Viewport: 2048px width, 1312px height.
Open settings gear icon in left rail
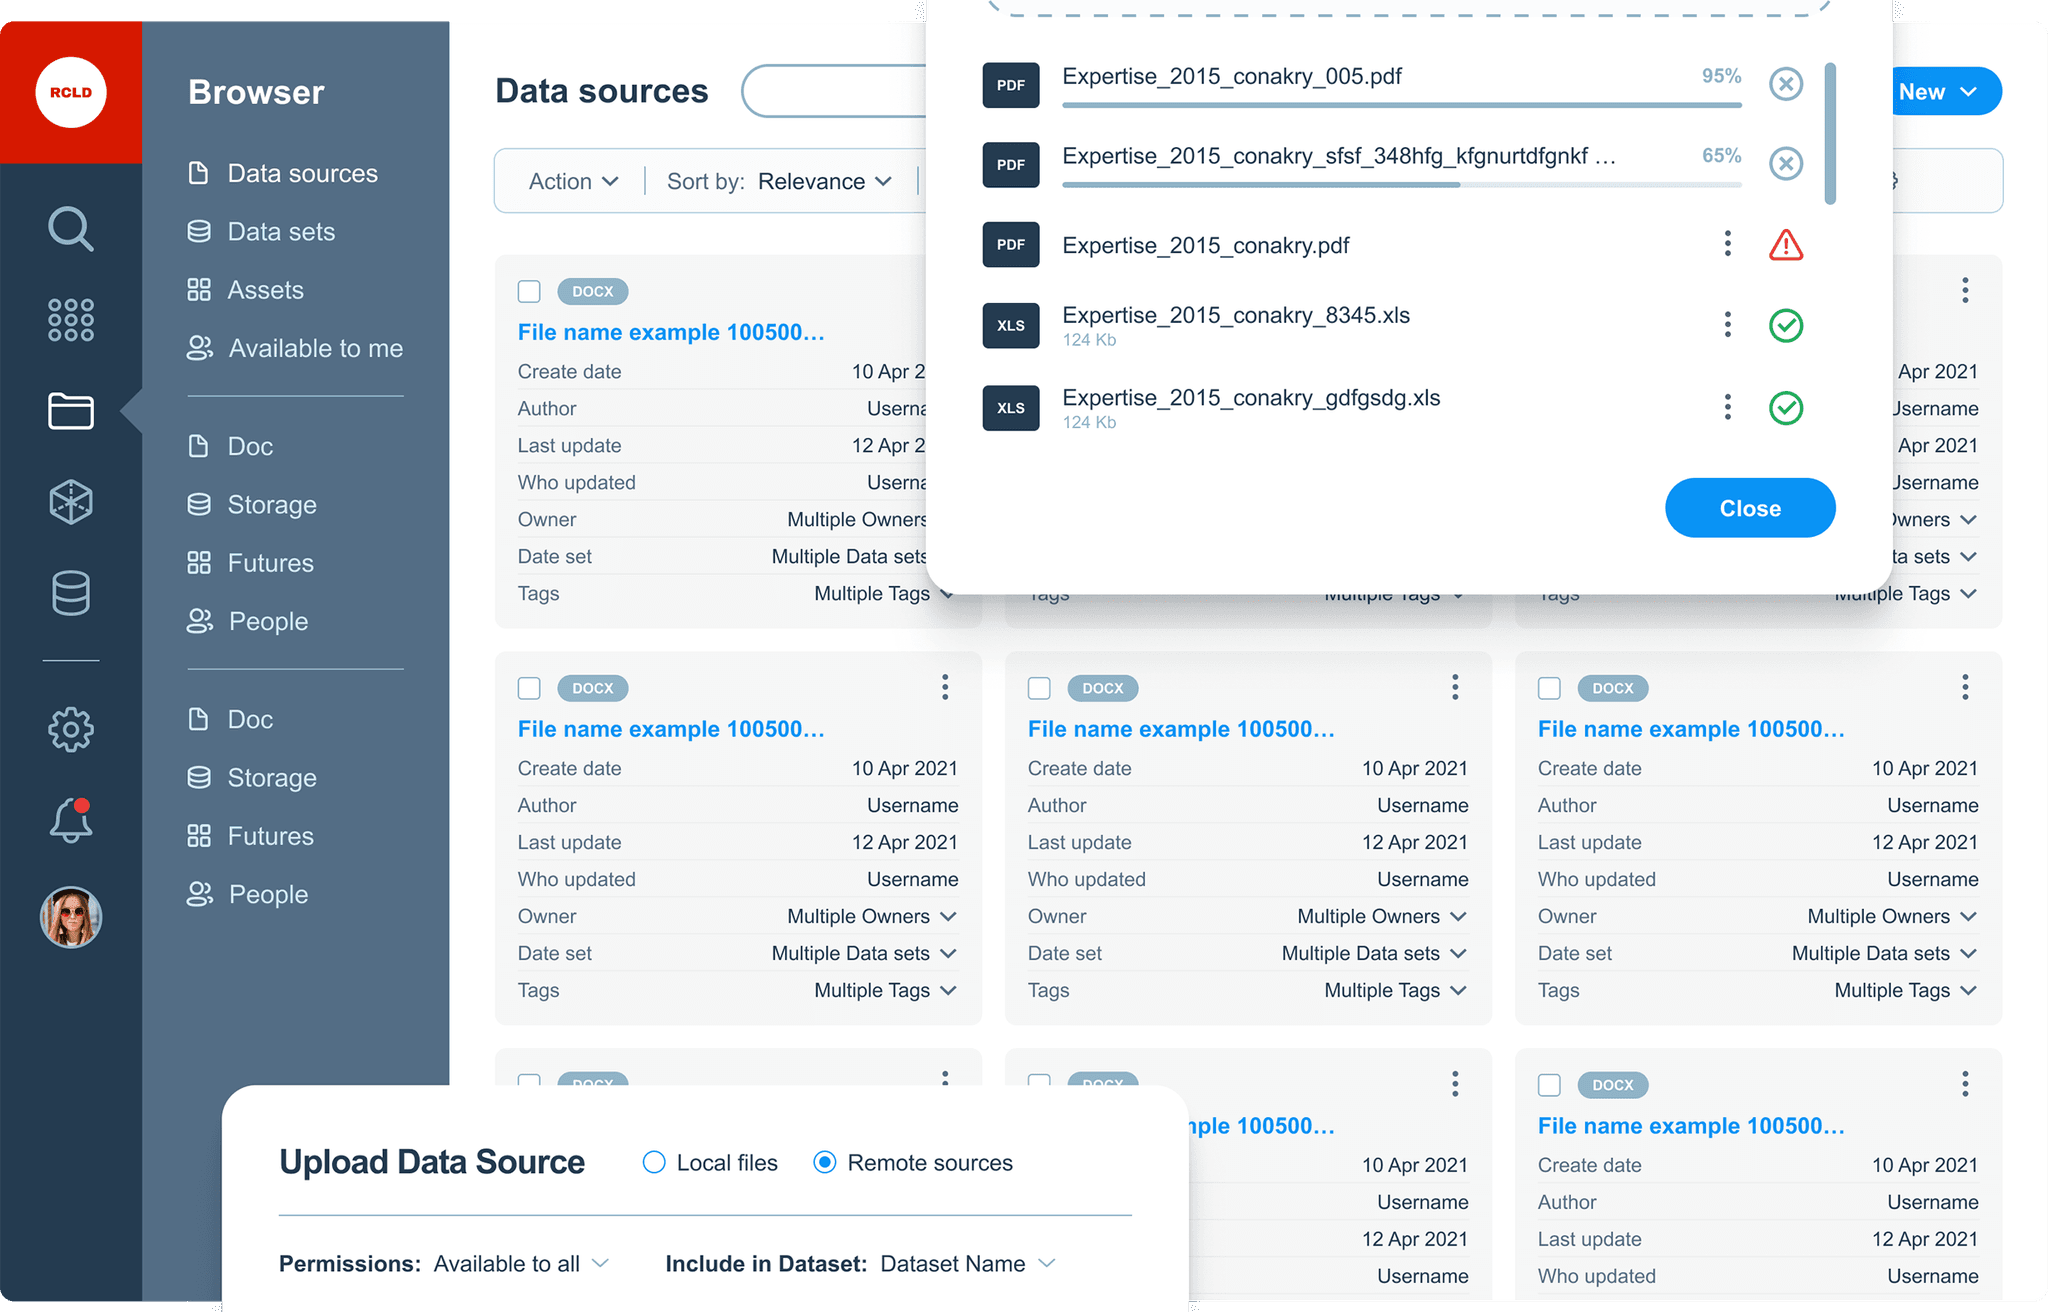(70, 729)
